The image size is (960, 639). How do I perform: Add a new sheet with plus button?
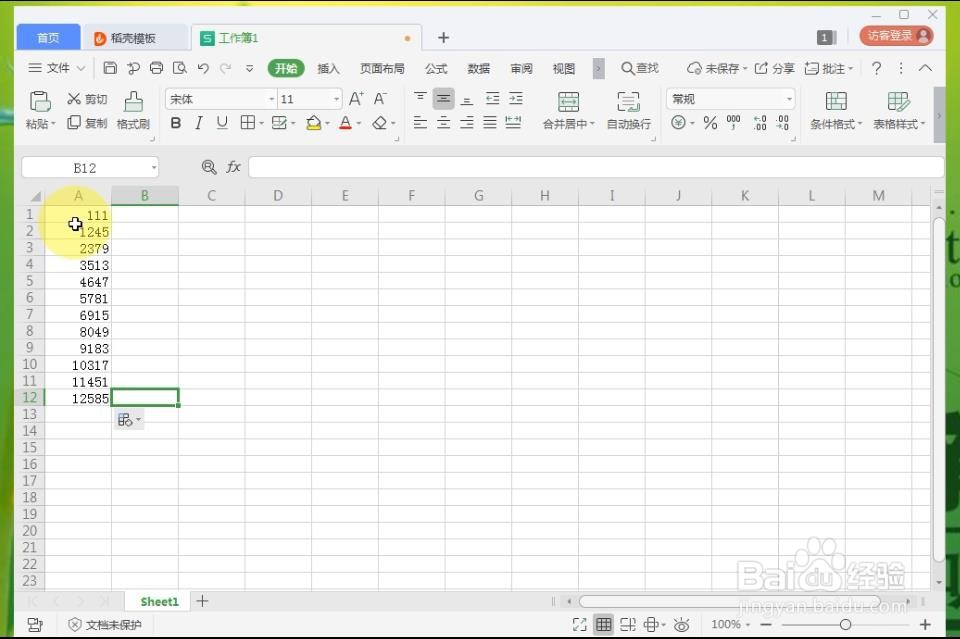coord(203,602)
